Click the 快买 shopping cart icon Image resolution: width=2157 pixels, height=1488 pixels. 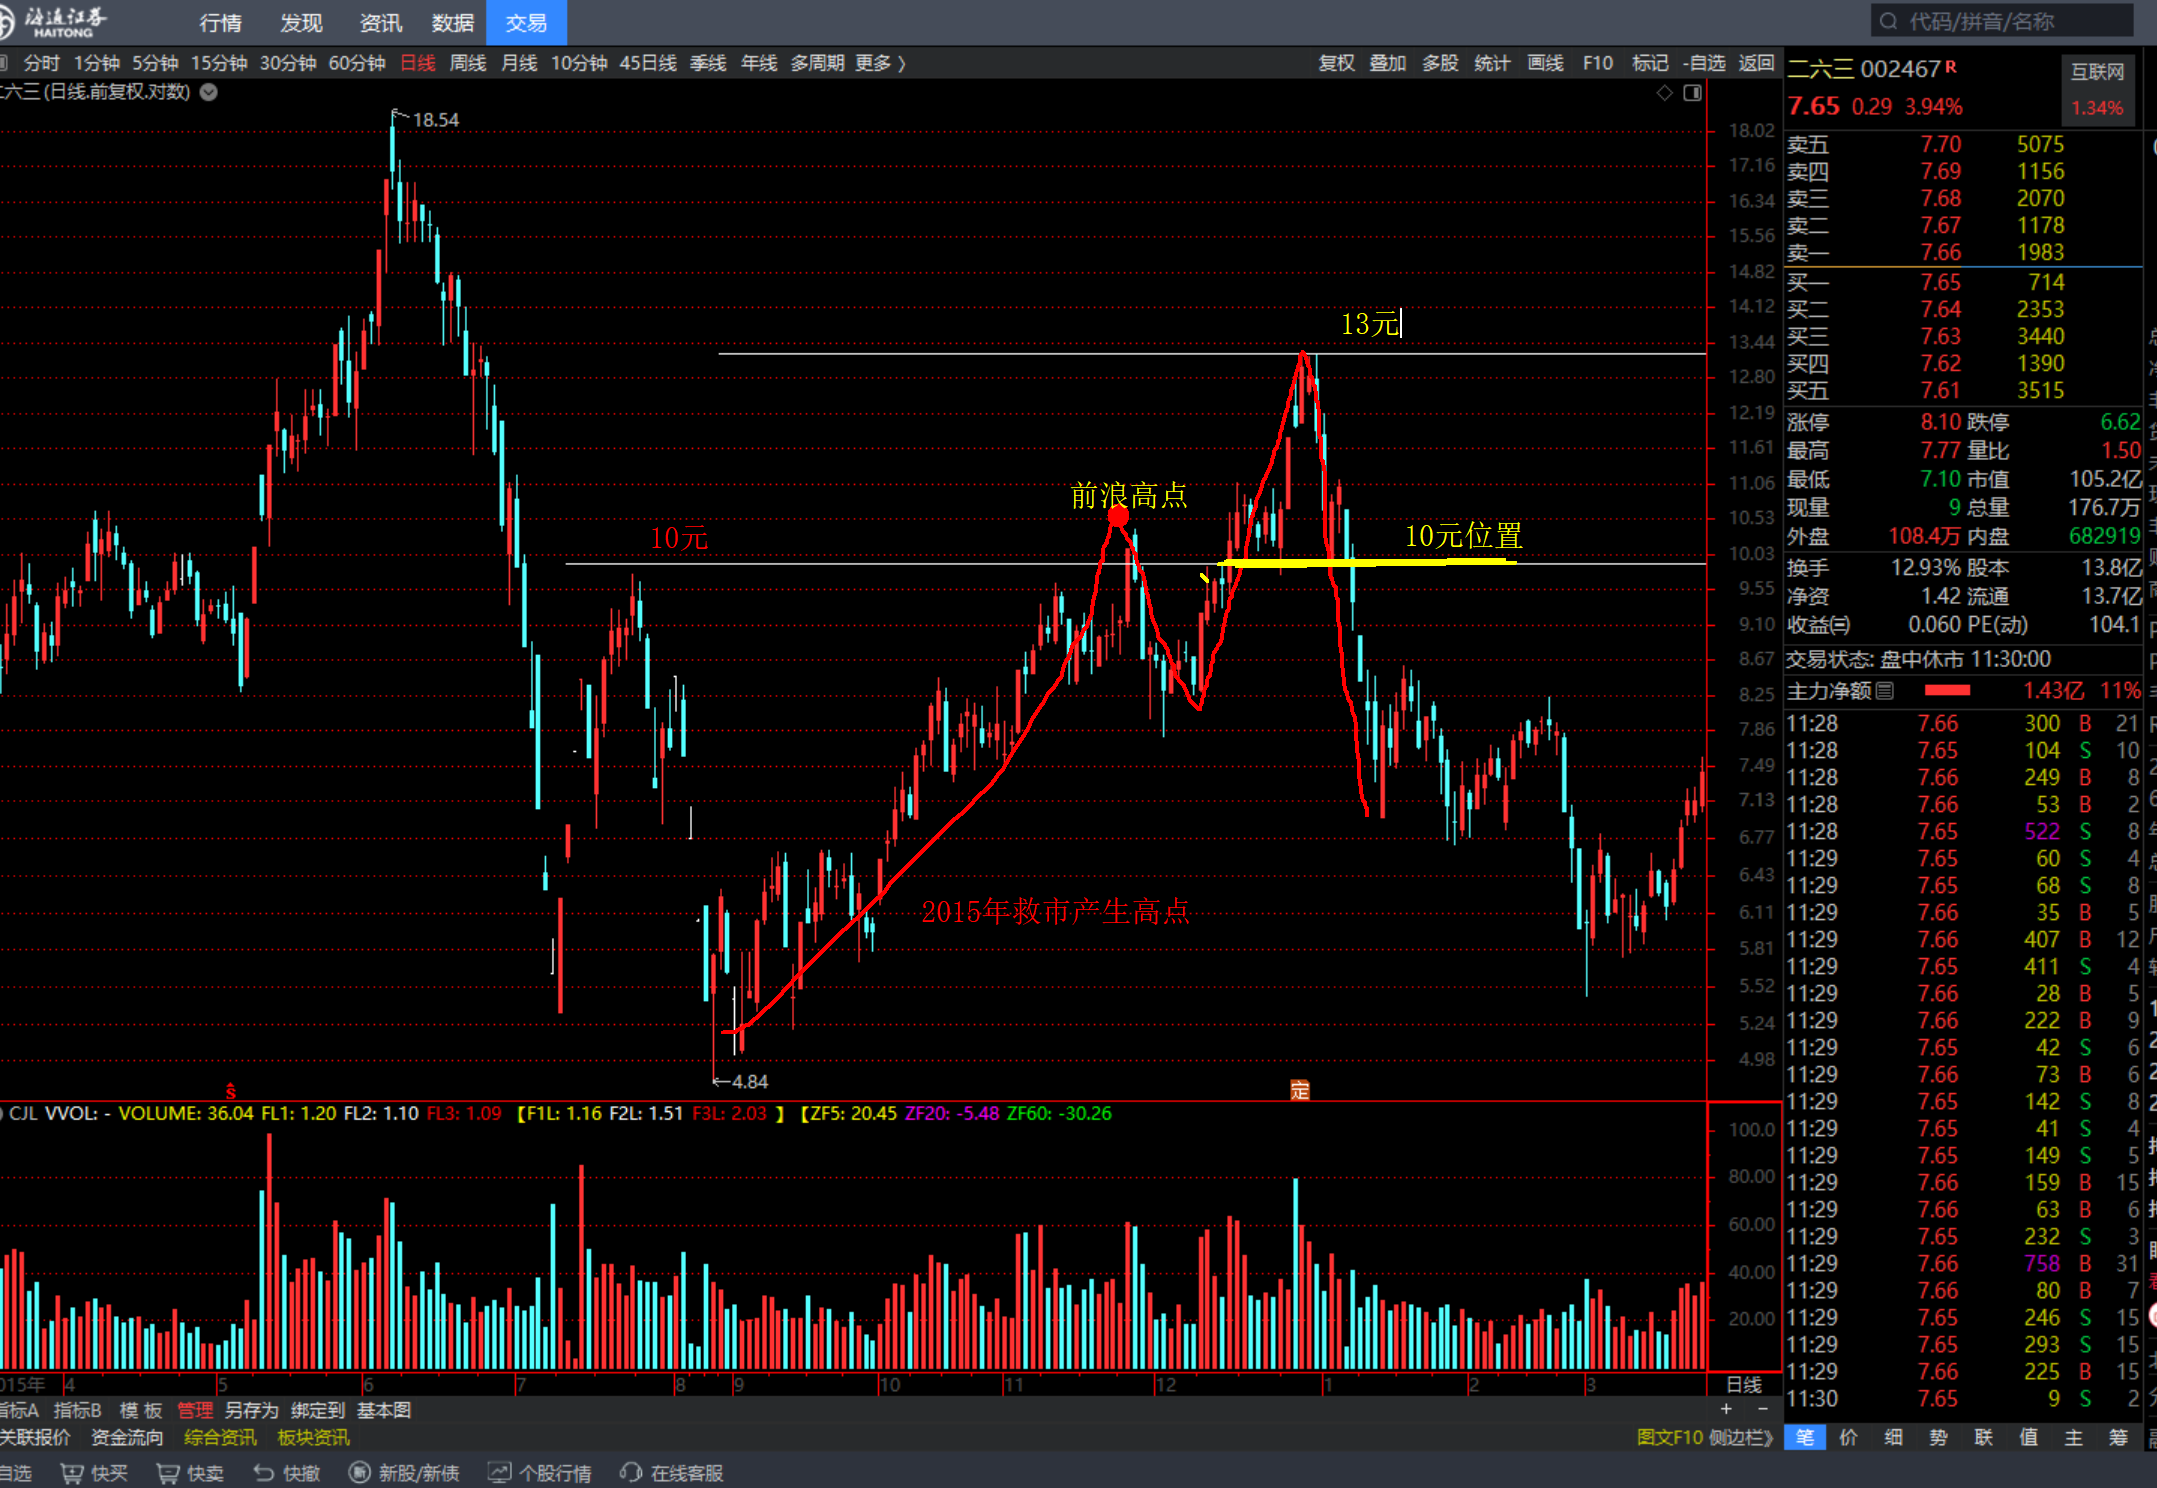click(x=72, y=1473)
